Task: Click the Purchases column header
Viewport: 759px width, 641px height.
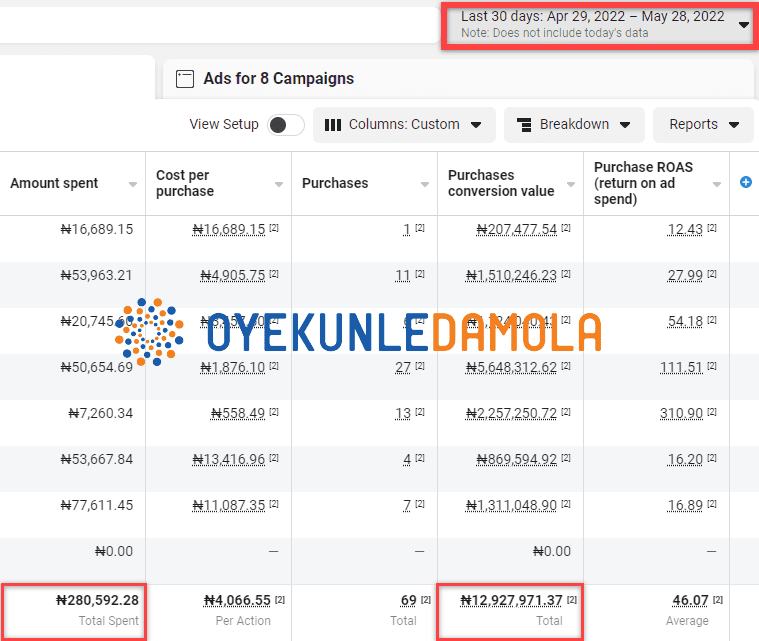Action: pyautogui.click(x=335, y=183)
